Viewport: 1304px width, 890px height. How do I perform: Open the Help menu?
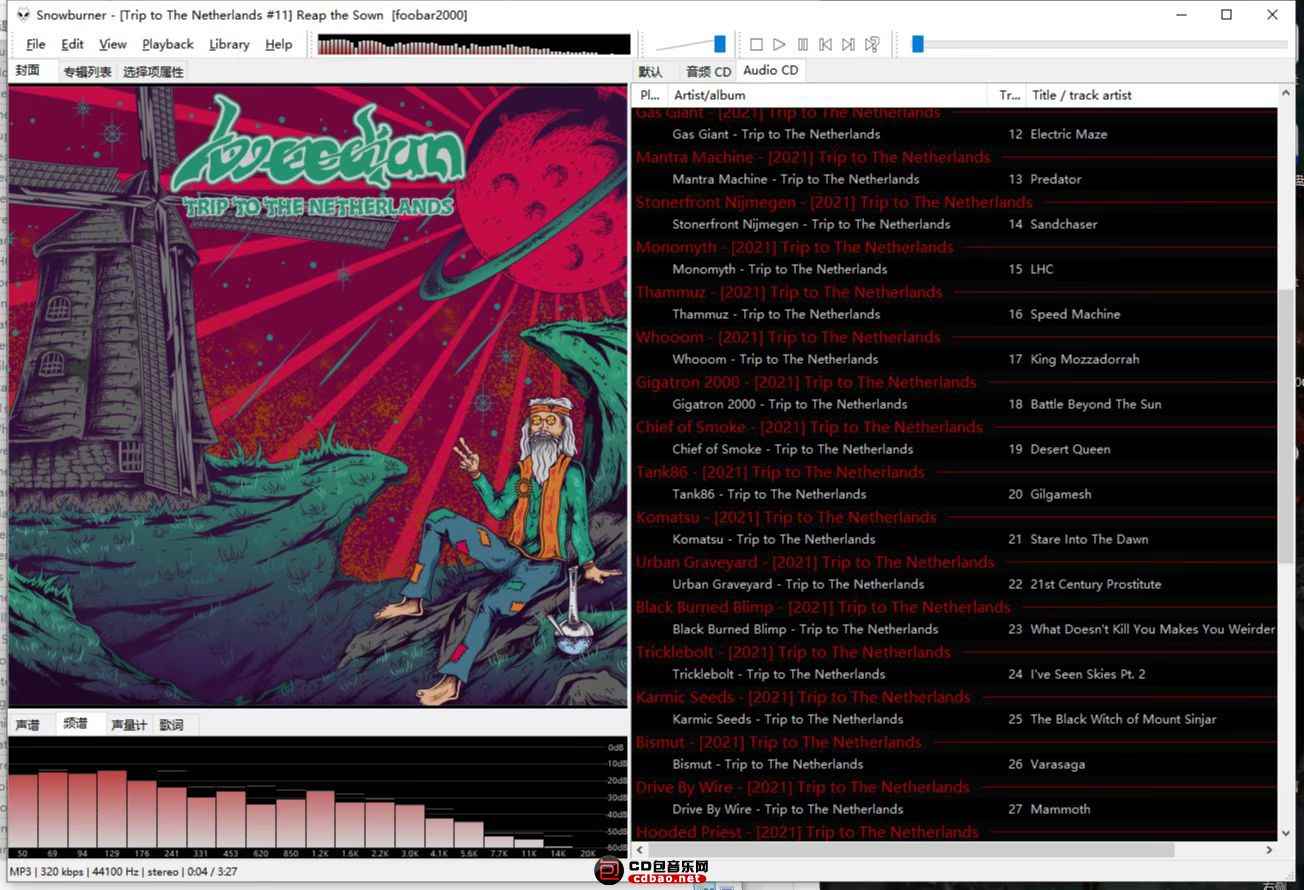click(x=279, y=44)
